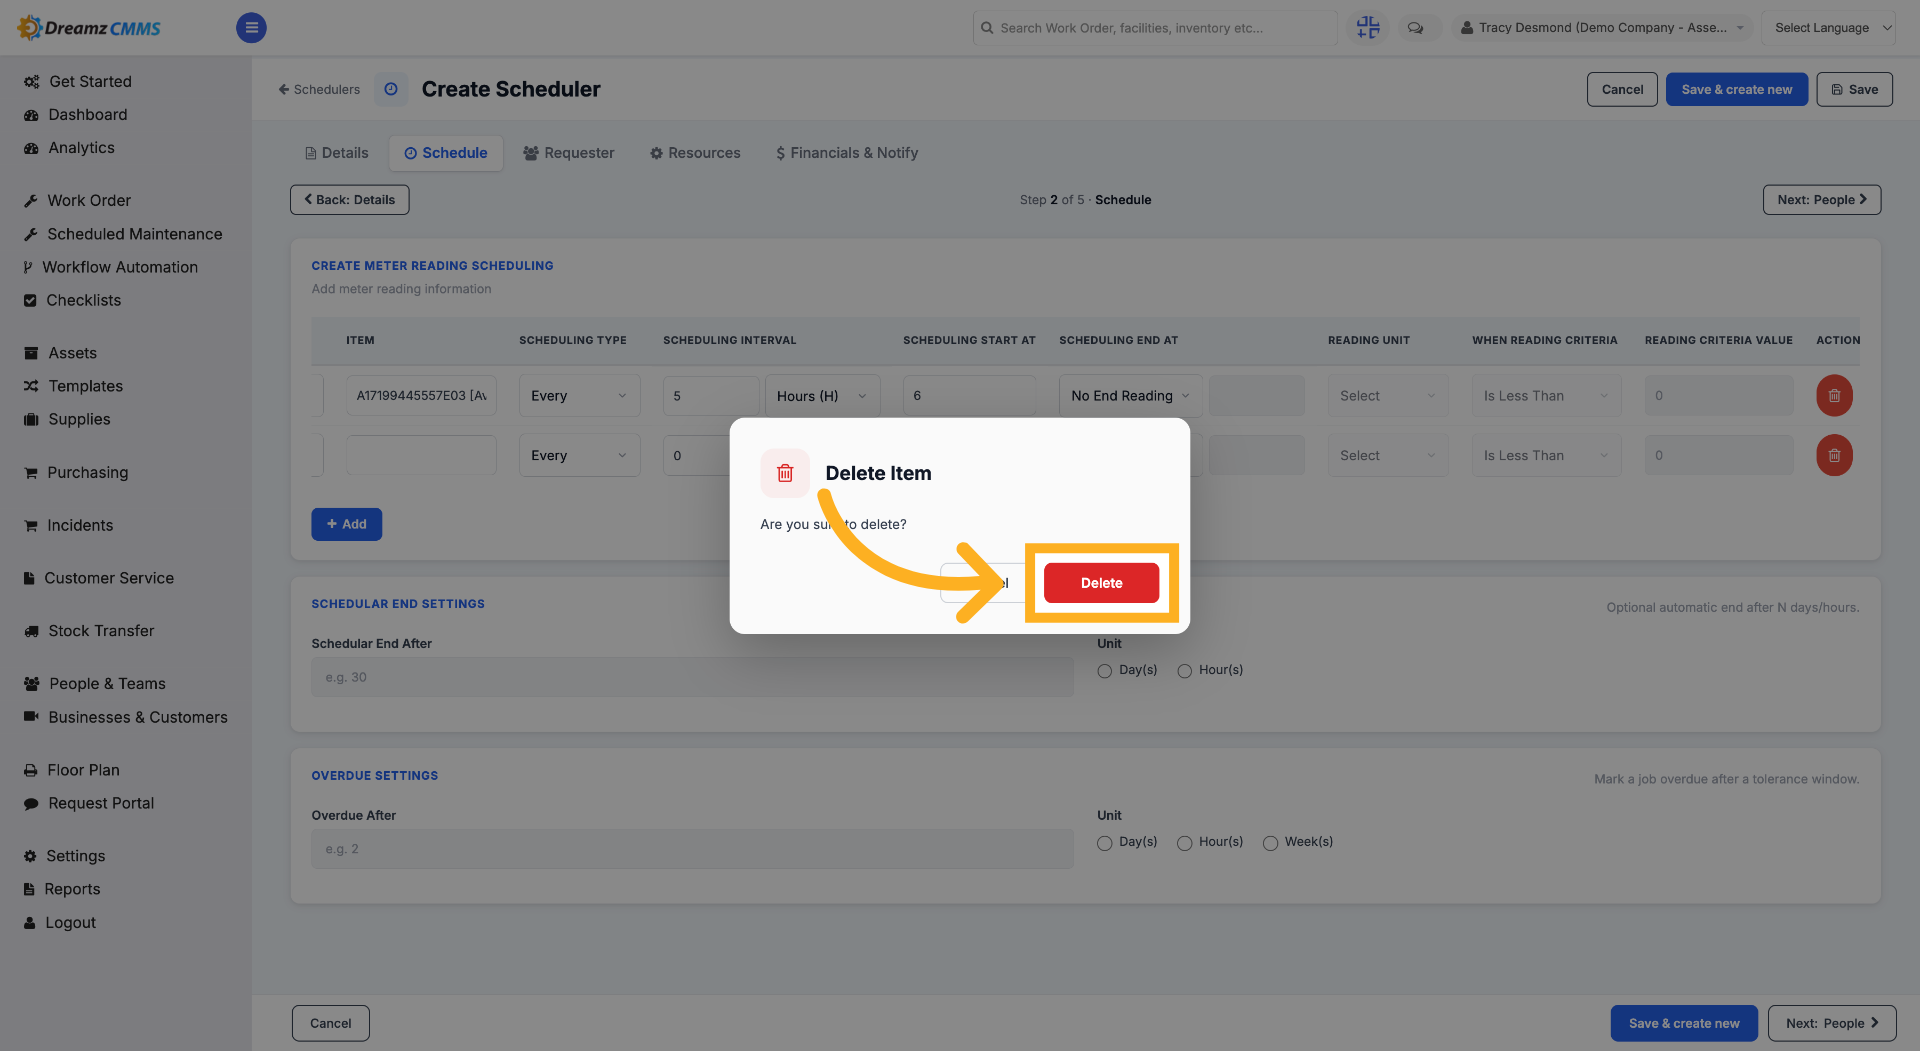This screenshot has width=1920, height=1051.
Task: Click the trash icon in Delete Item dialog
Action: point(785,473)
